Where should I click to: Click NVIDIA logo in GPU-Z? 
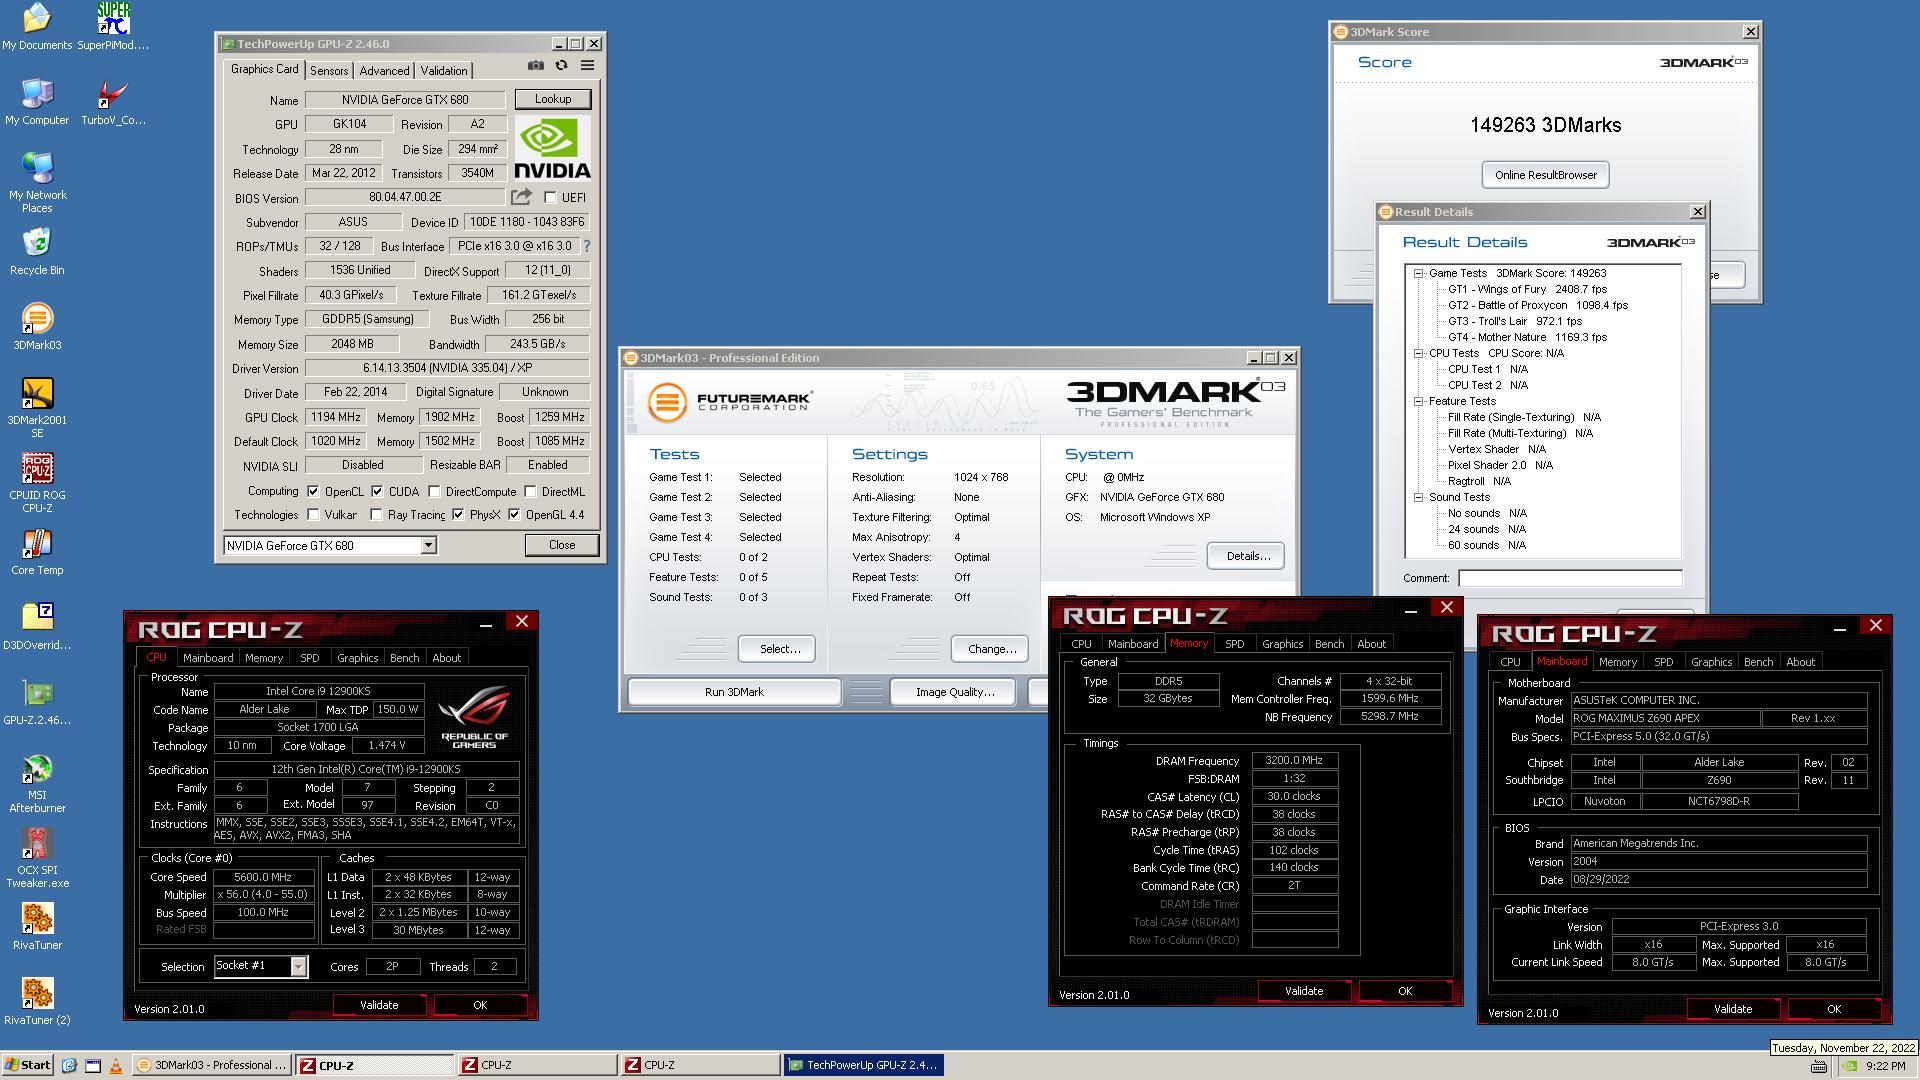tap(552, 148)
